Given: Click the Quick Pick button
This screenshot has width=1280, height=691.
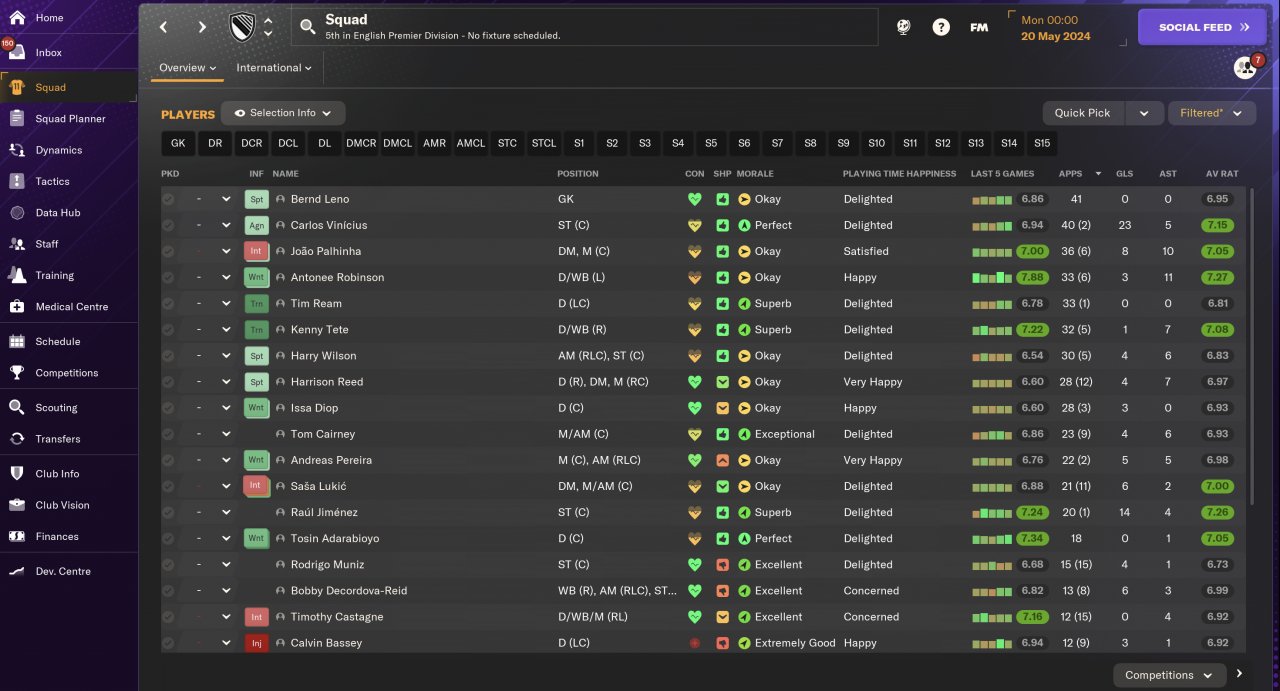Looking at the screenshot, I should (x=1083, y=113).
